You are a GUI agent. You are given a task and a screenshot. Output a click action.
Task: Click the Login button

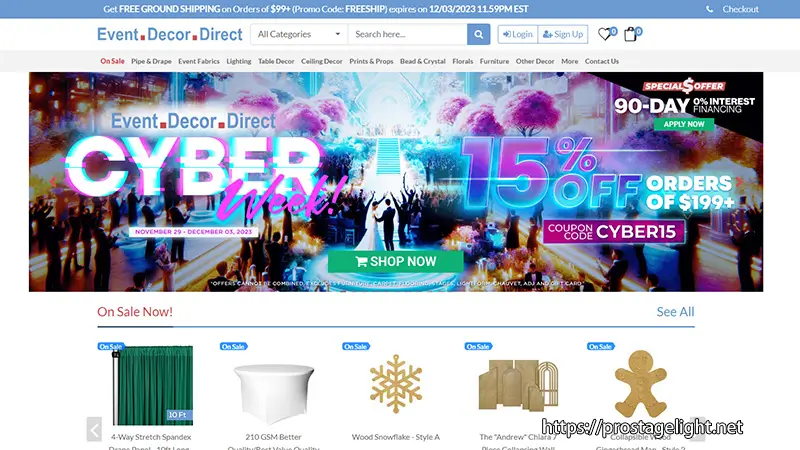[x=517, y=34]
